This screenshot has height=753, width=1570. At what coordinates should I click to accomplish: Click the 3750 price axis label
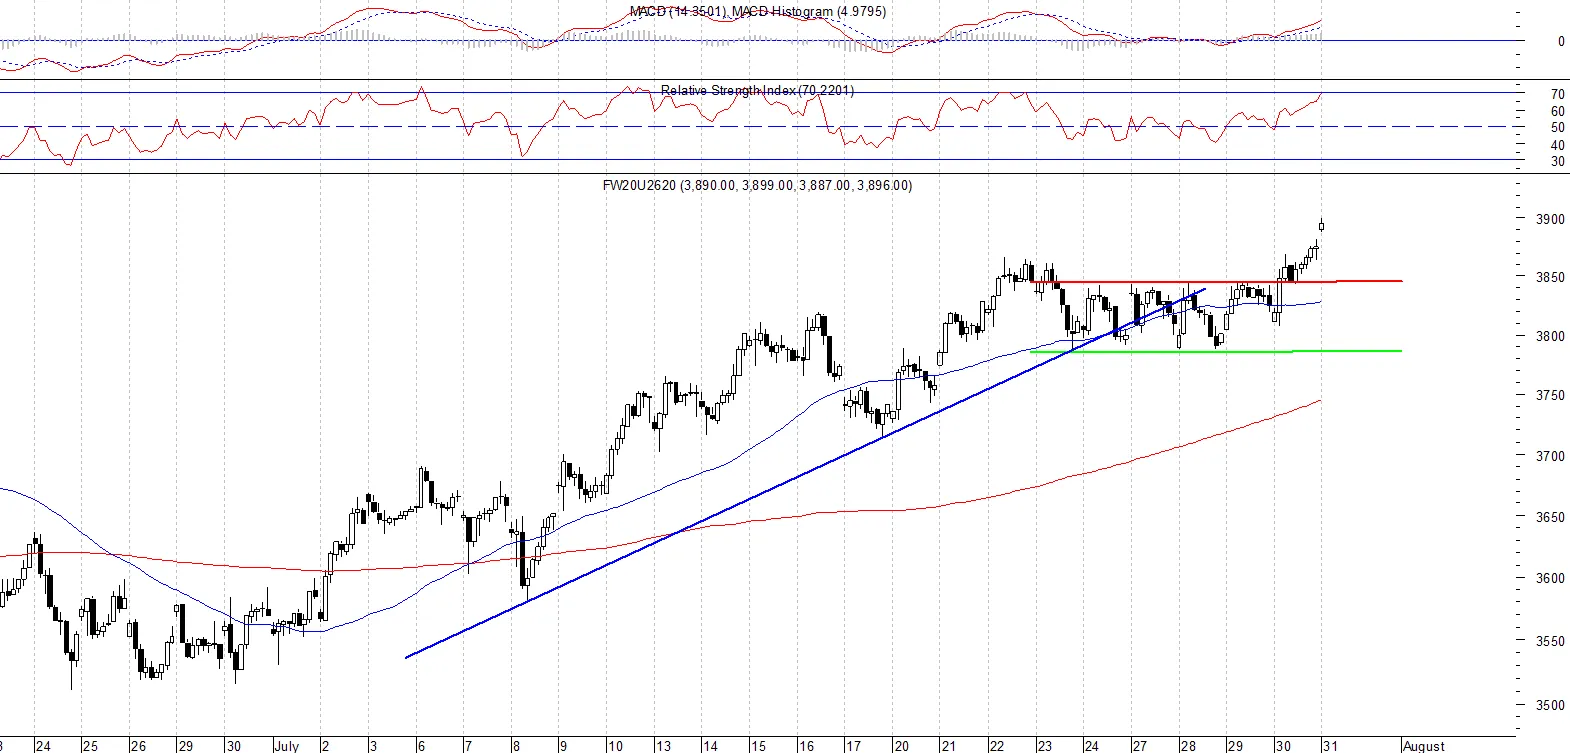pyautogui.click(x=1550, y=396)
